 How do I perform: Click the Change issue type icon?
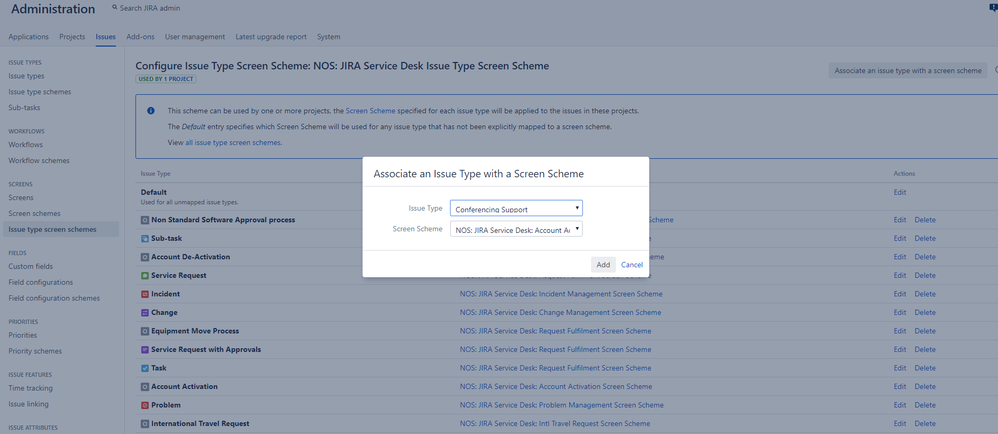pos(144,312)
